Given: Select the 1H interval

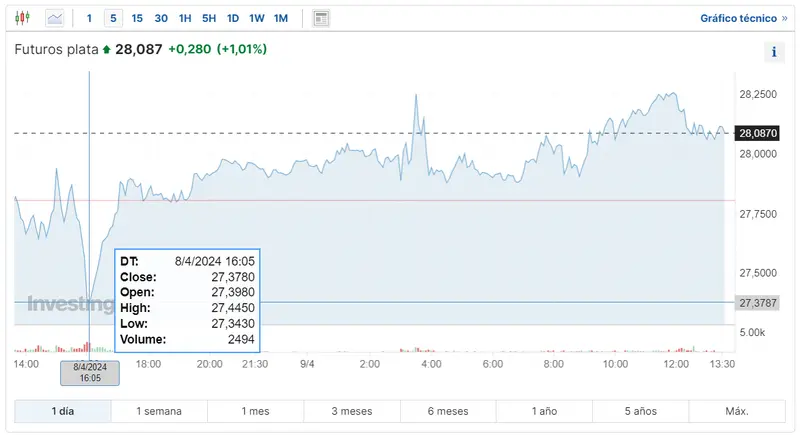Looking at the screenshot, I should coord(185,18).
